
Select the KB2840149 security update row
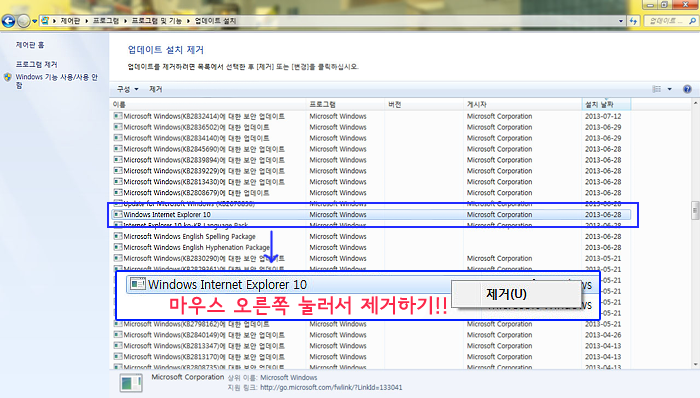(371, 335)
